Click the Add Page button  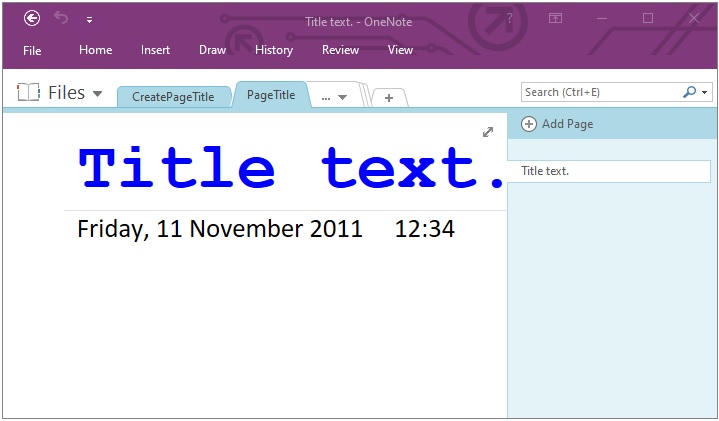(x=558, y=124)
